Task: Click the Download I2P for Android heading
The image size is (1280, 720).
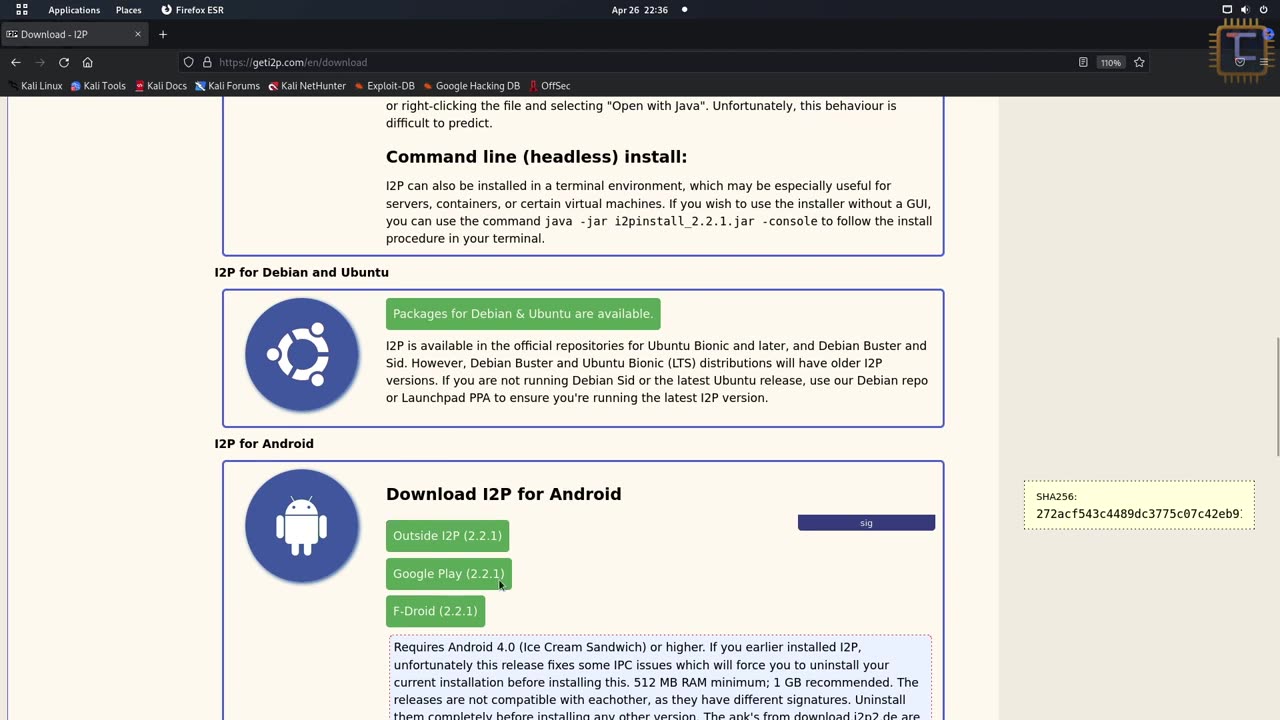Action: point(504,494)
